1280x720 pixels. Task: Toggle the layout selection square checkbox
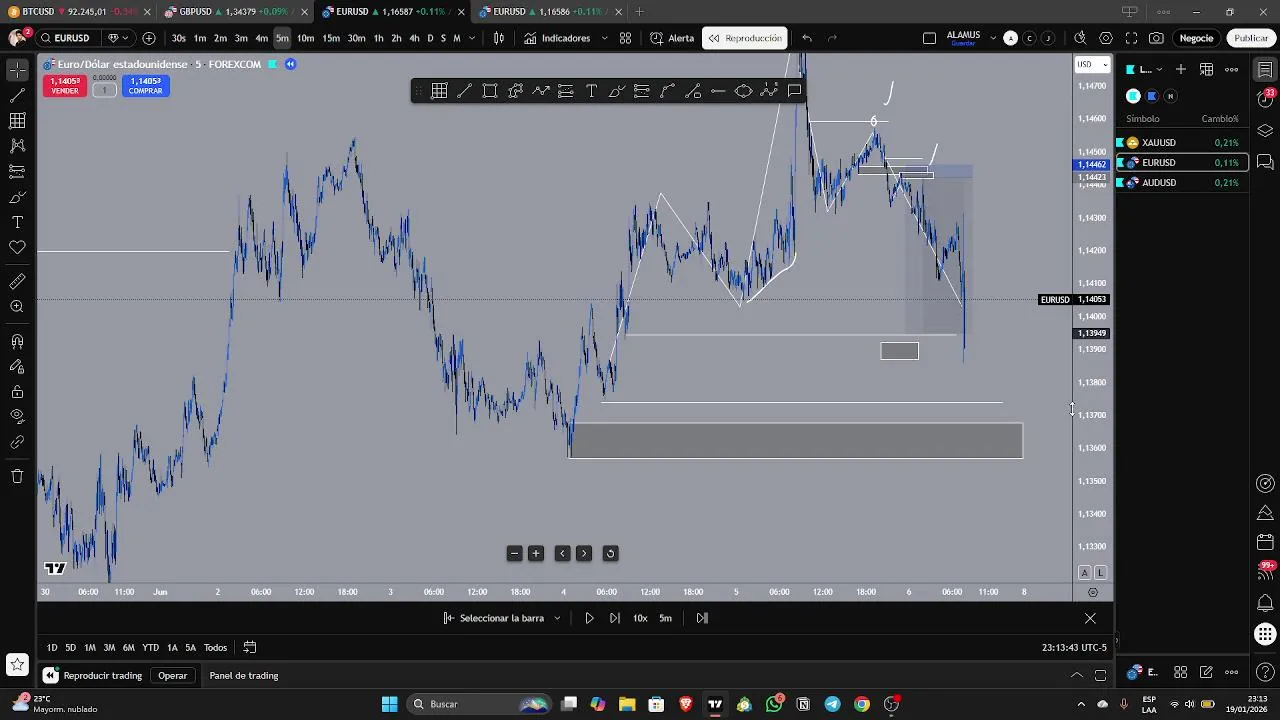pos(929,38)
